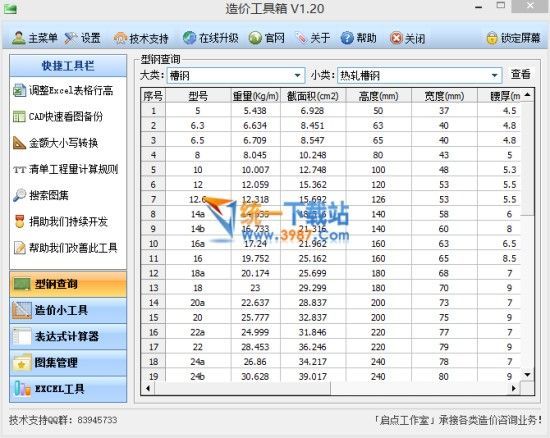Open the 图集管理 panel
Image resolution: width=550 pixels, height=438 pixels.
(x=68, y=363)
